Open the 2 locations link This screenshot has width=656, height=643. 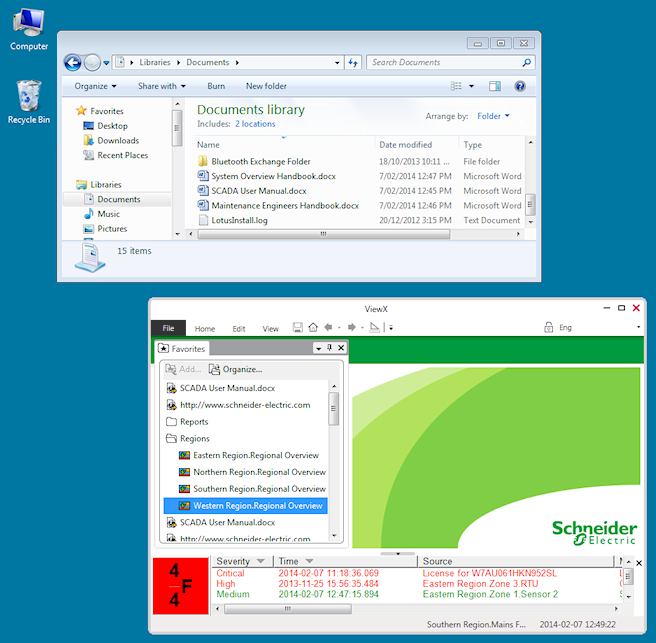click(x=255, y=124)
